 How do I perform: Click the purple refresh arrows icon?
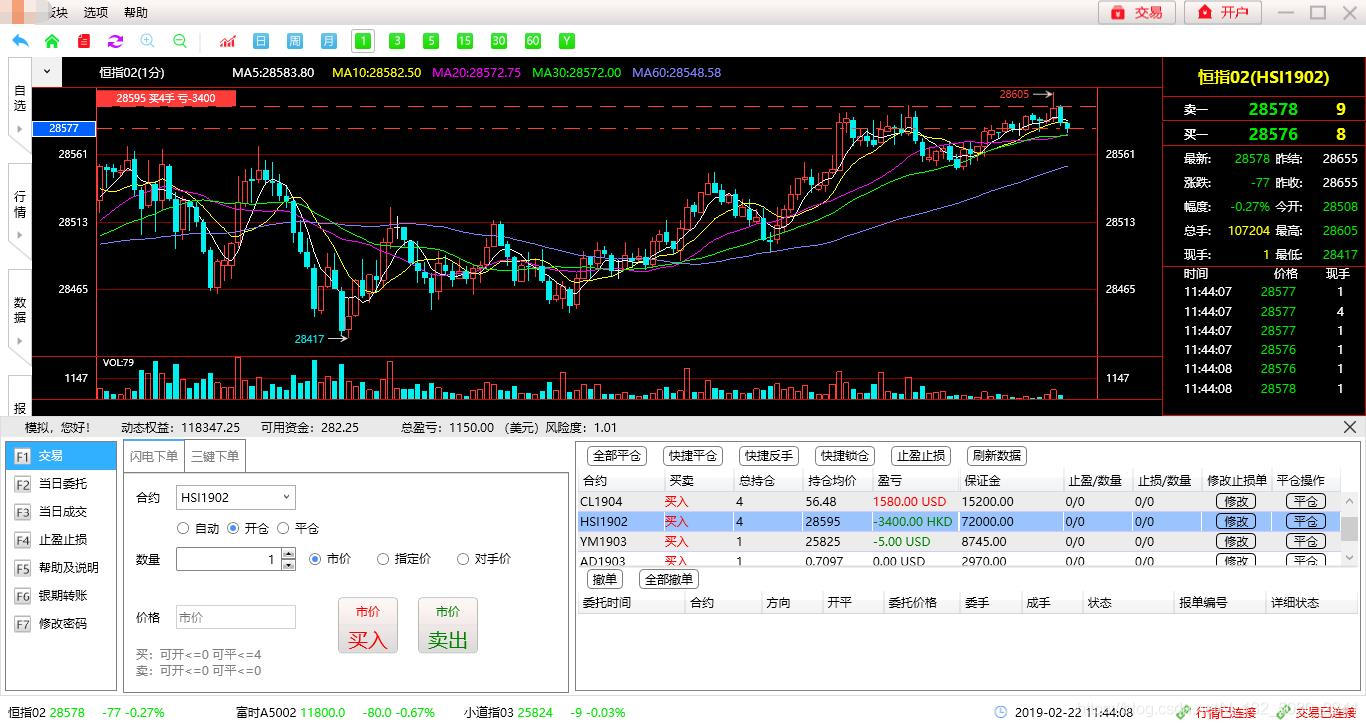coord(115,41)
